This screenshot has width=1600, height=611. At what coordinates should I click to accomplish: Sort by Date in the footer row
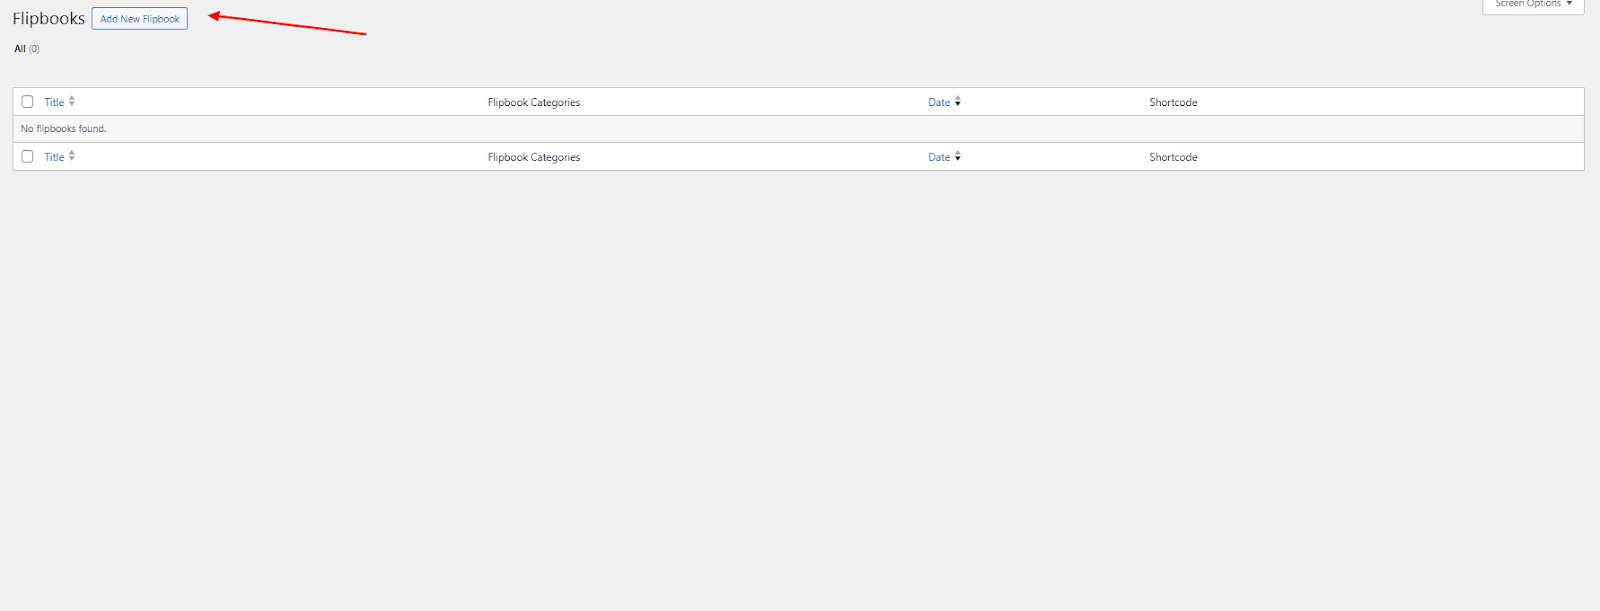(939, 157)
